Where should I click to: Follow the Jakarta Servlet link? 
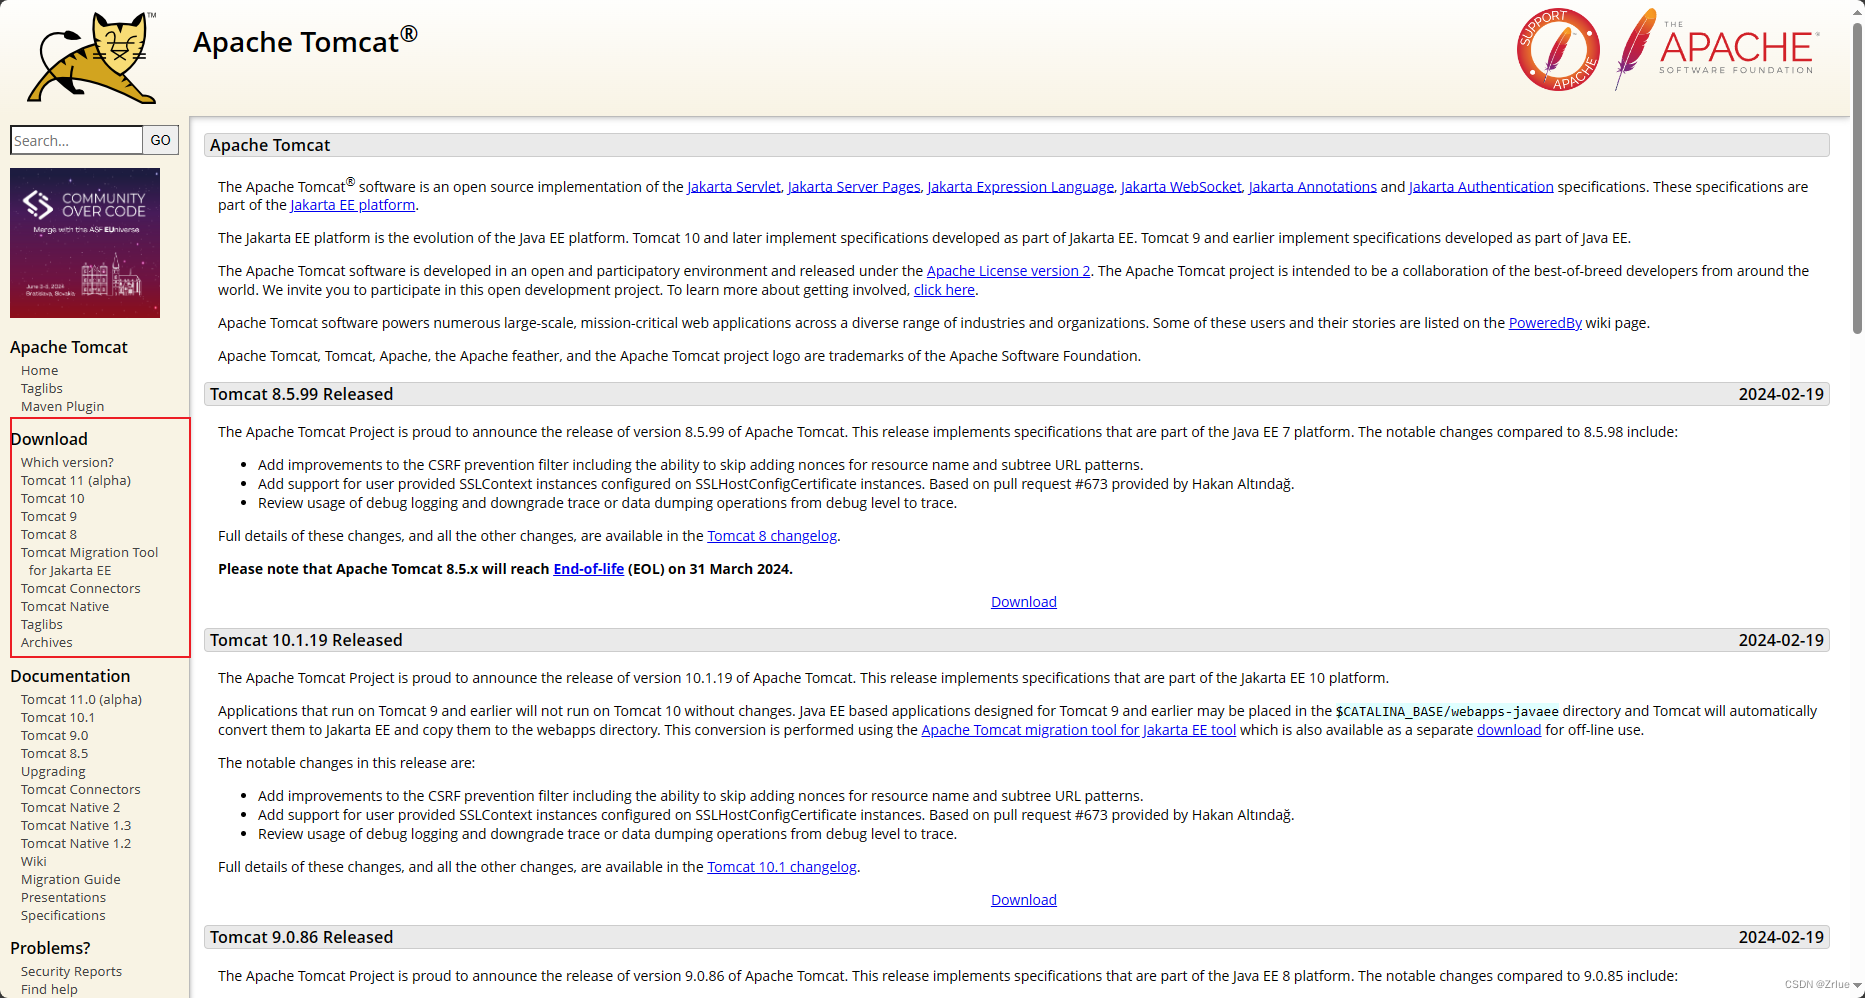pos(734,187)
